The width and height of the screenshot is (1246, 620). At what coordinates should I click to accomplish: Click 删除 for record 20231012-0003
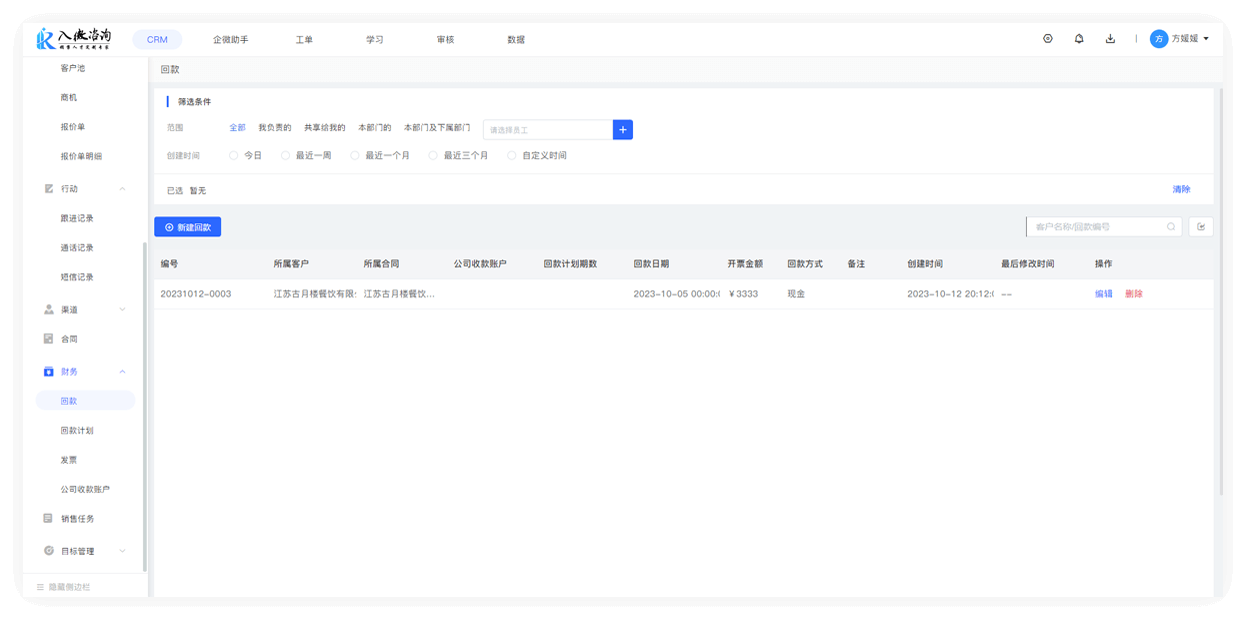[1134, 294]
